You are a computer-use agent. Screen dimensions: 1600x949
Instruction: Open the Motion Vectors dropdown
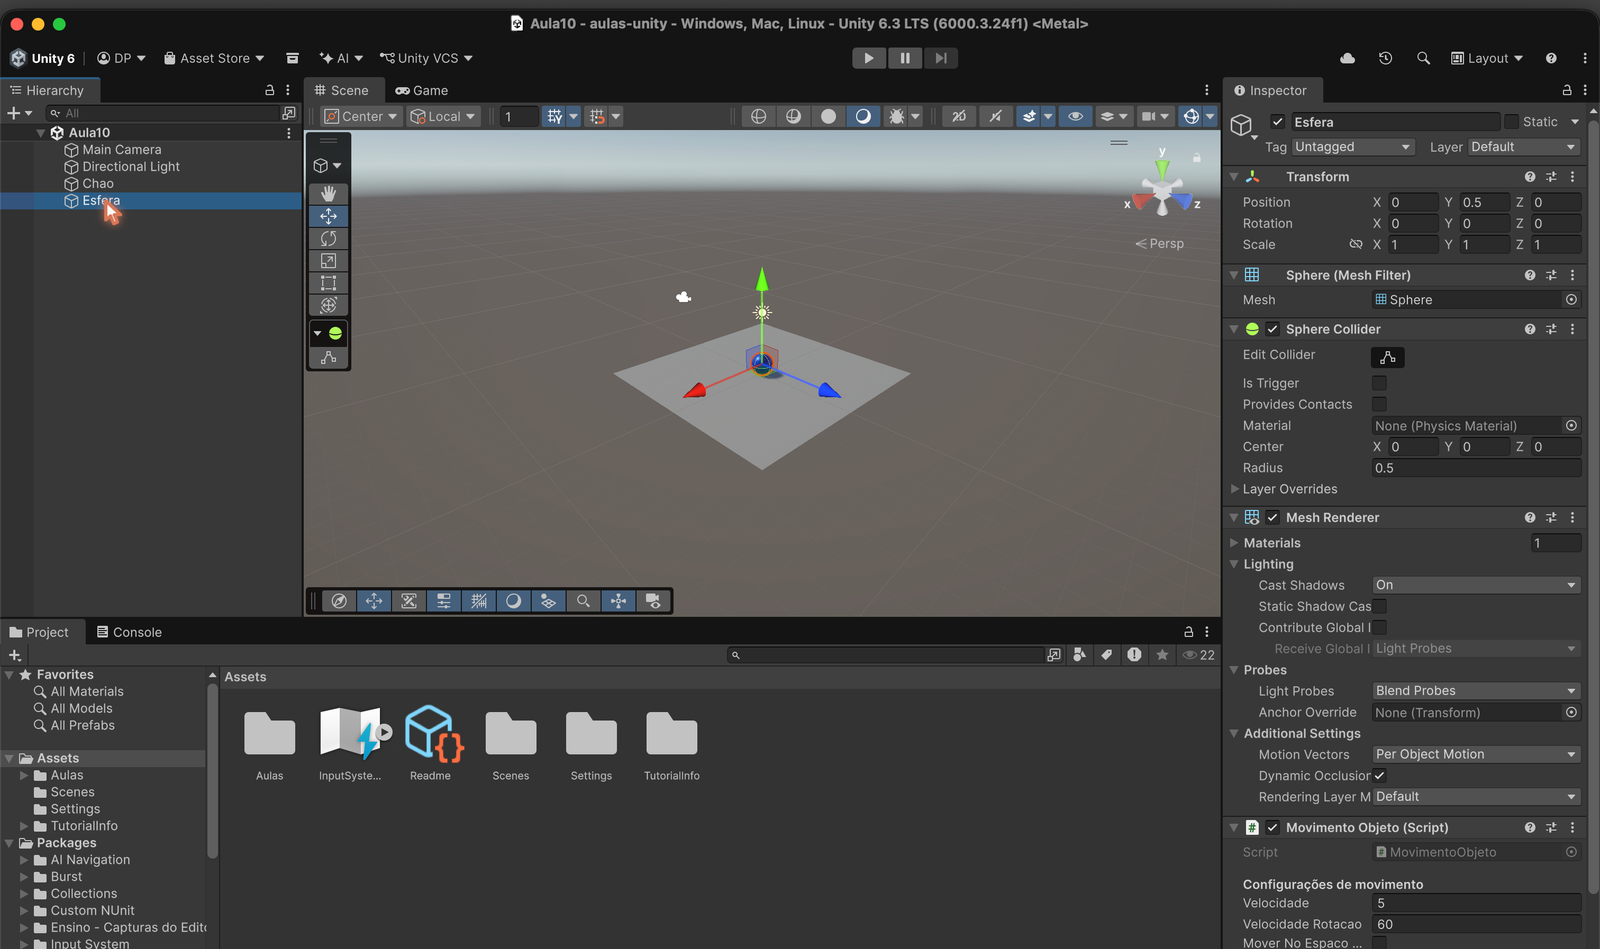pos(1476,754)
